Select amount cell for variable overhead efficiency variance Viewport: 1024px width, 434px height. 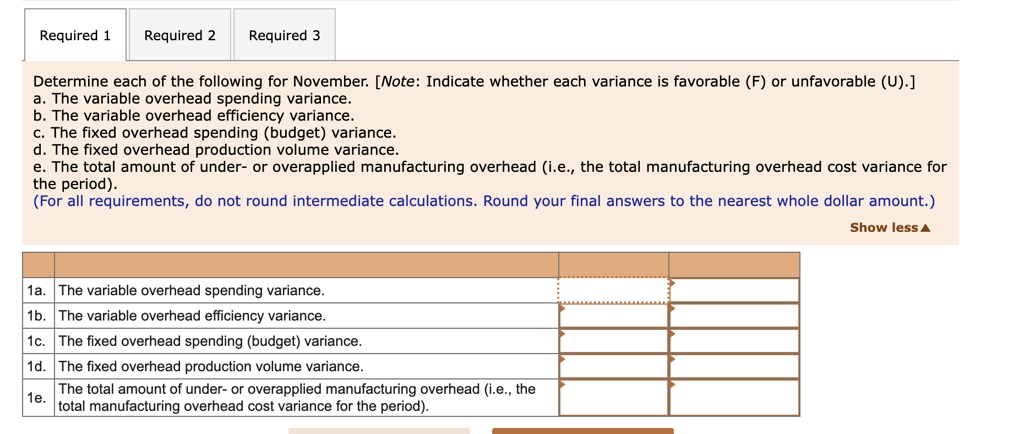click(613, 316)
